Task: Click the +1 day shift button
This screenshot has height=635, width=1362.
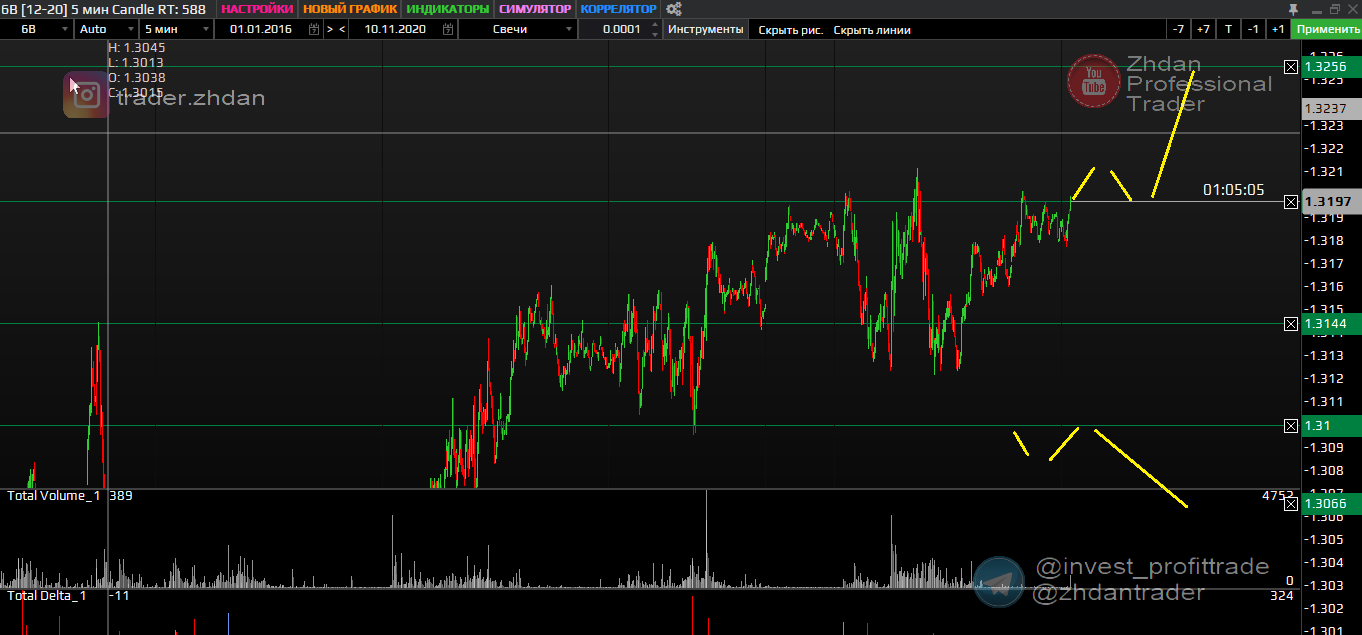Action: (1278, 29)
